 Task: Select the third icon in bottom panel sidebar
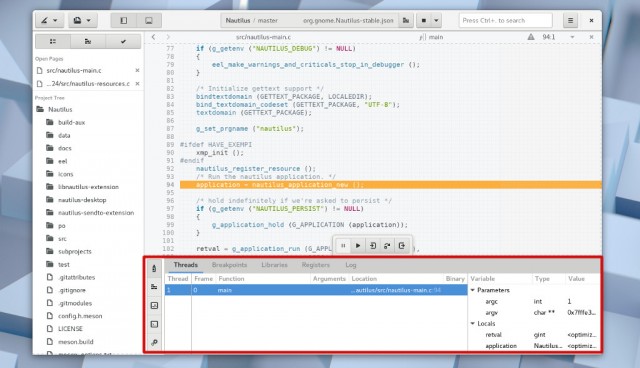[154, 306]
